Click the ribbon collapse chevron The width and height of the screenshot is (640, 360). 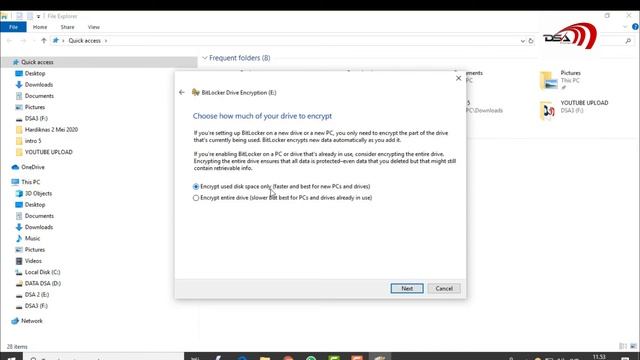(625, 27)
